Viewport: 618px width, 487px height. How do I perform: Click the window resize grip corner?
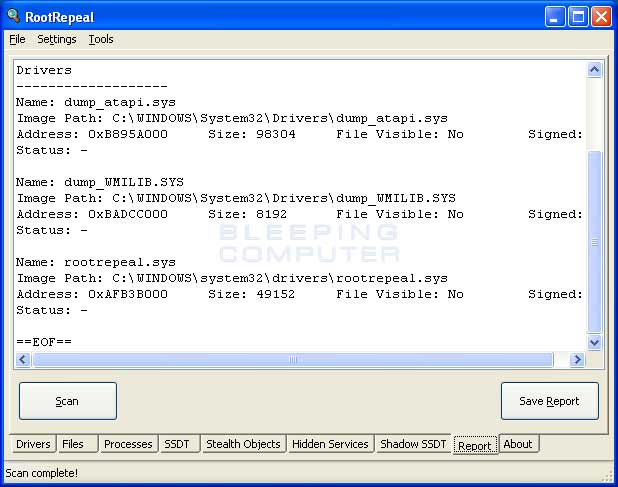[x=607, y=476]
